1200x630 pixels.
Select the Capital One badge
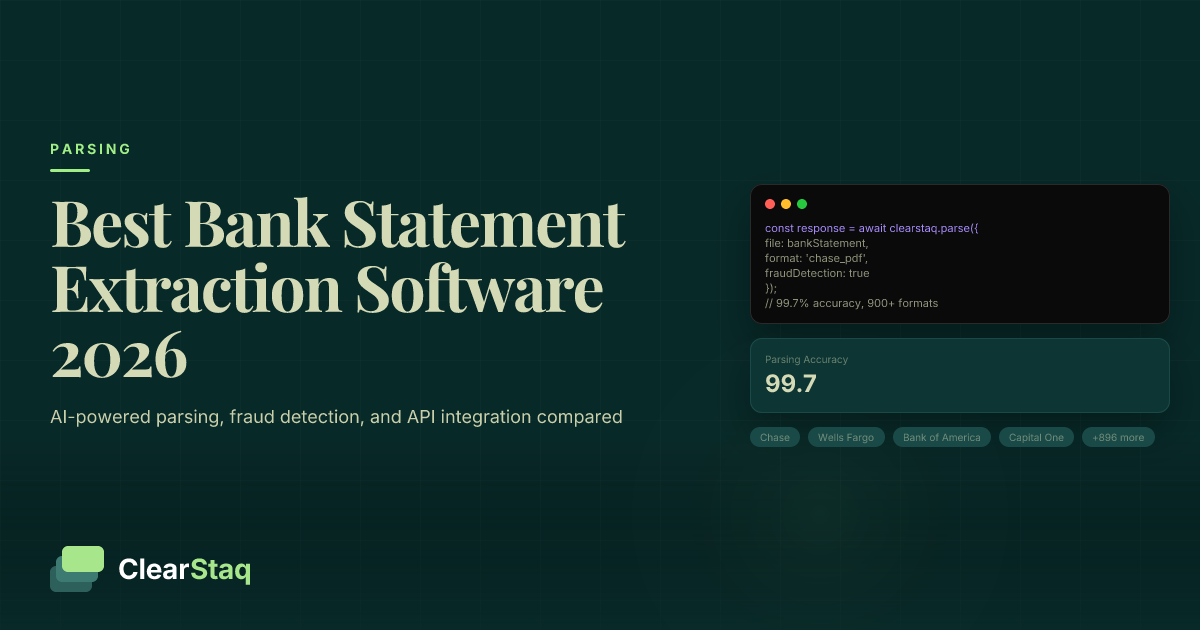click(x=1036, y=437)
